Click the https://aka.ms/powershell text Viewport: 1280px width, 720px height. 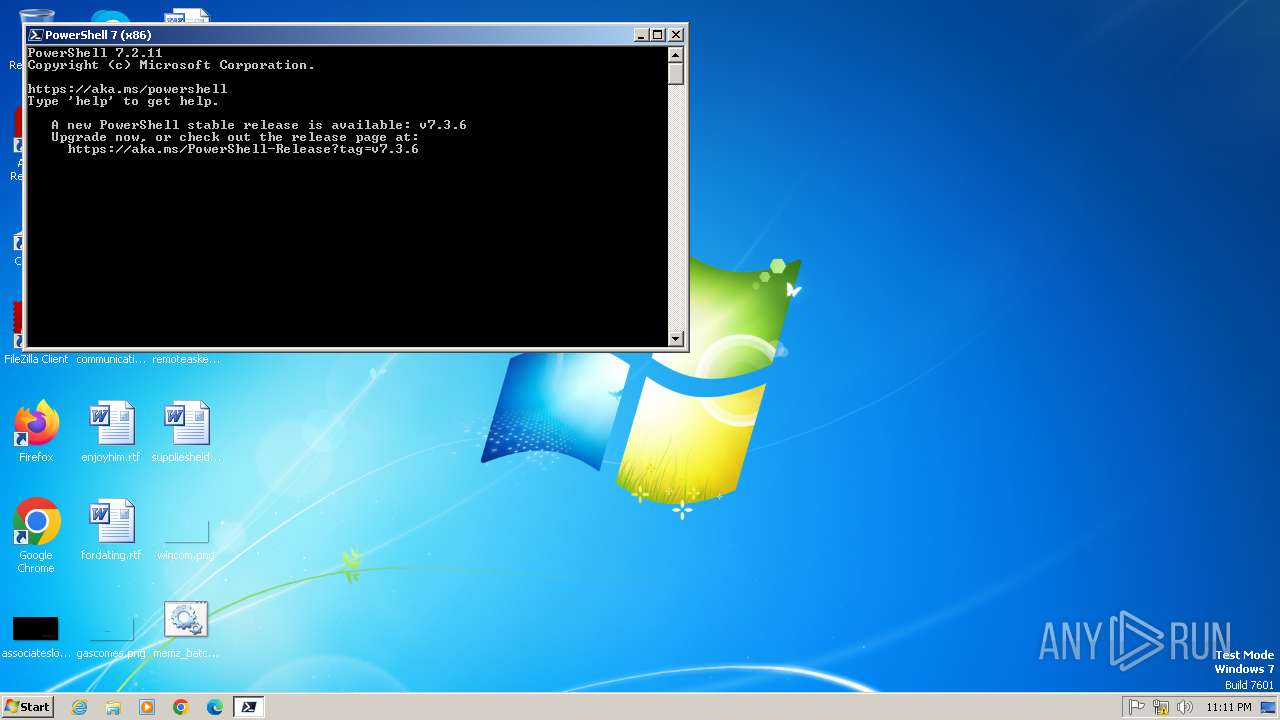point(127,89)
